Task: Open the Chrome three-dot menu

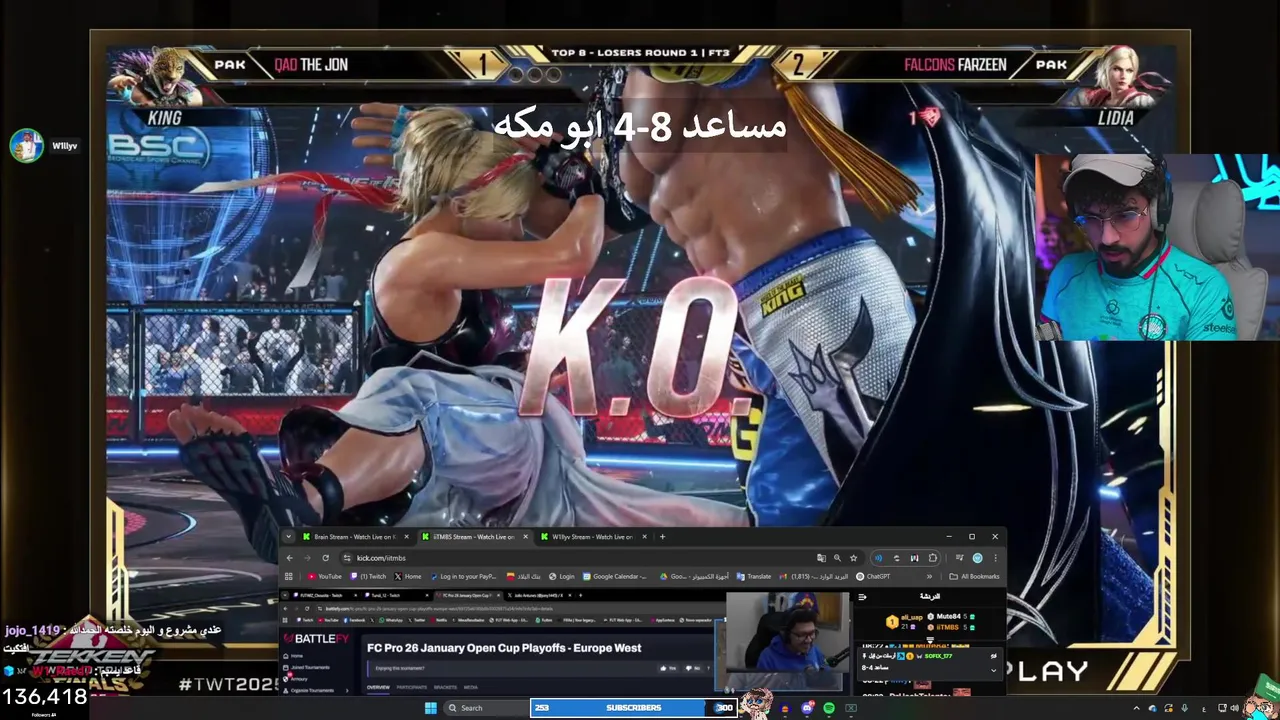Action: 994,558
